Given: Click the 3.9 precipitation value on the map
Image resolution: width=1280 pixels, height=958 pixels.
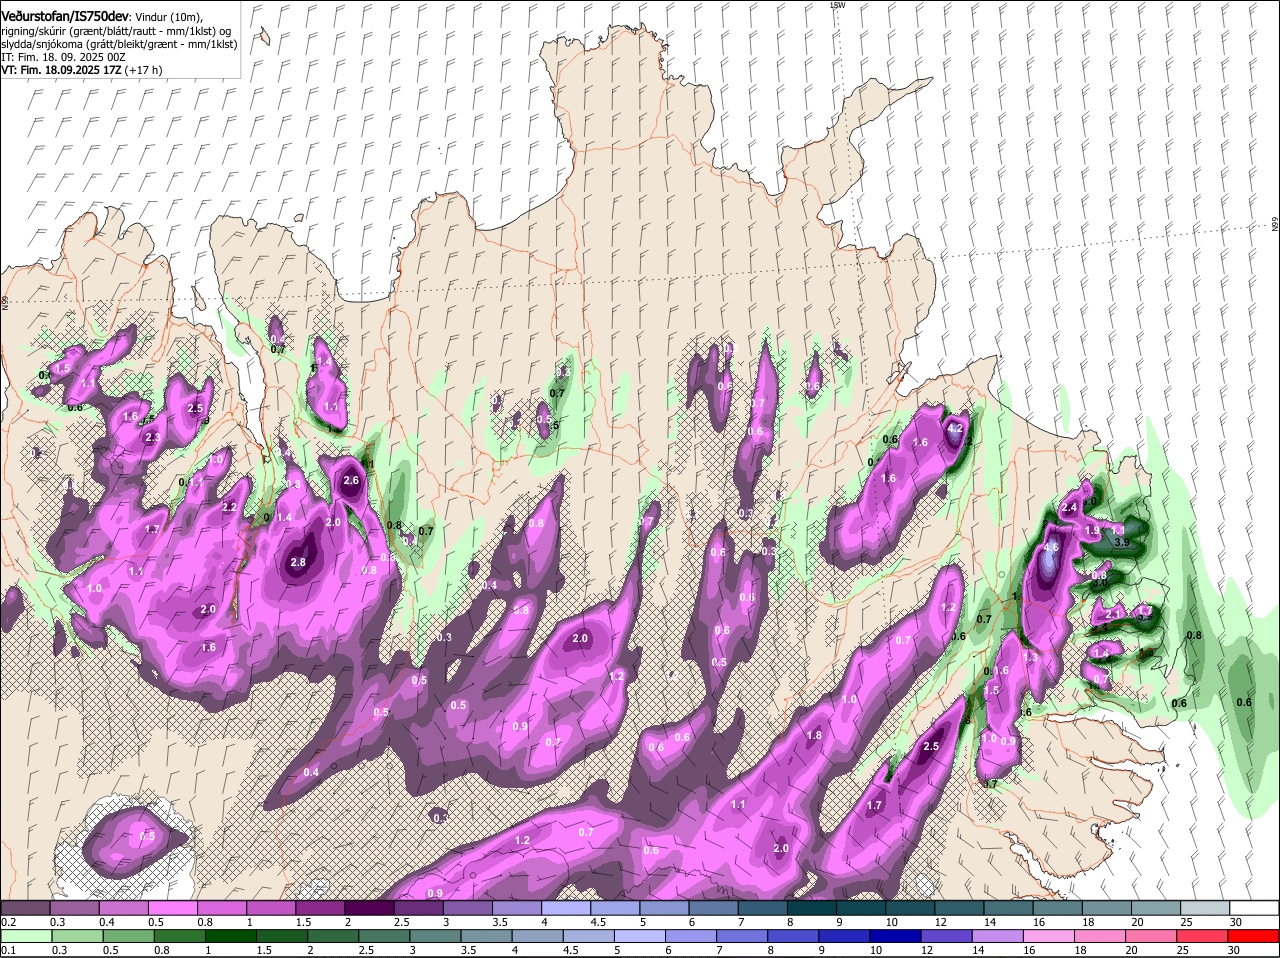Looking at the screenshot, I should [x=1122, y=543].
